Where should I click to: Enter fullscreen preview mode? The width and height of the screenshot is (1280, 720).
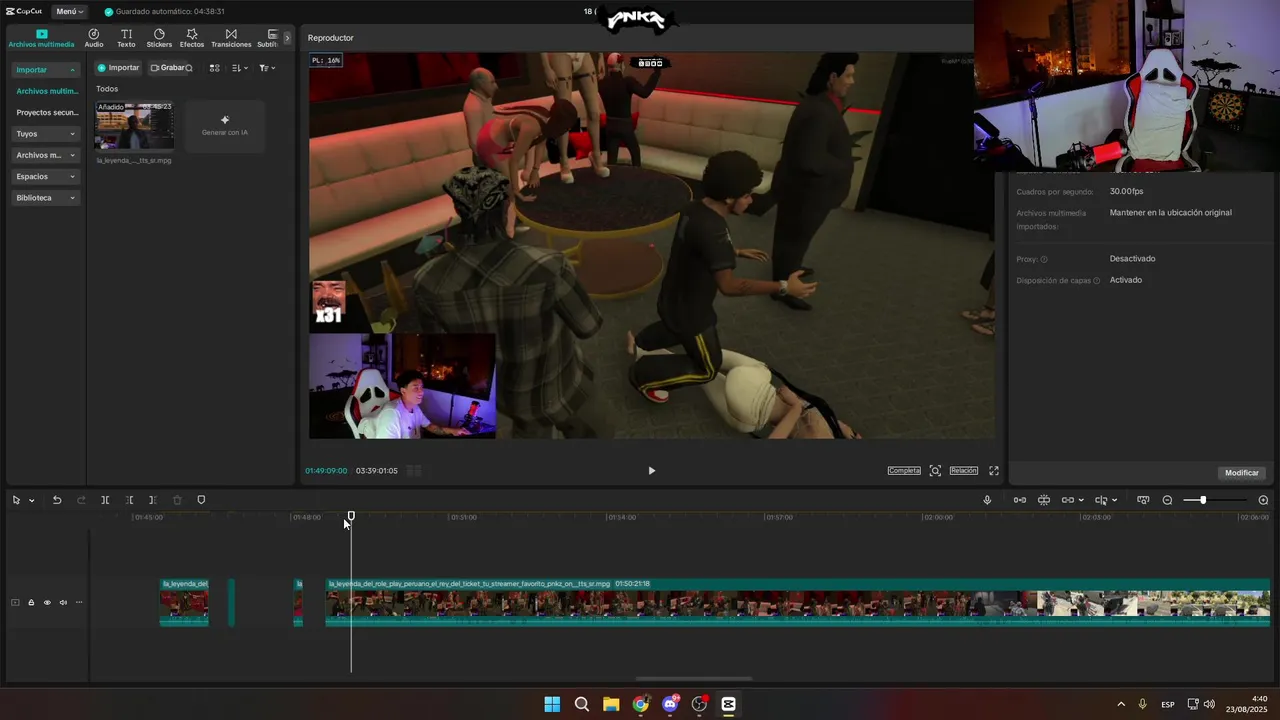tap(994, 471)
